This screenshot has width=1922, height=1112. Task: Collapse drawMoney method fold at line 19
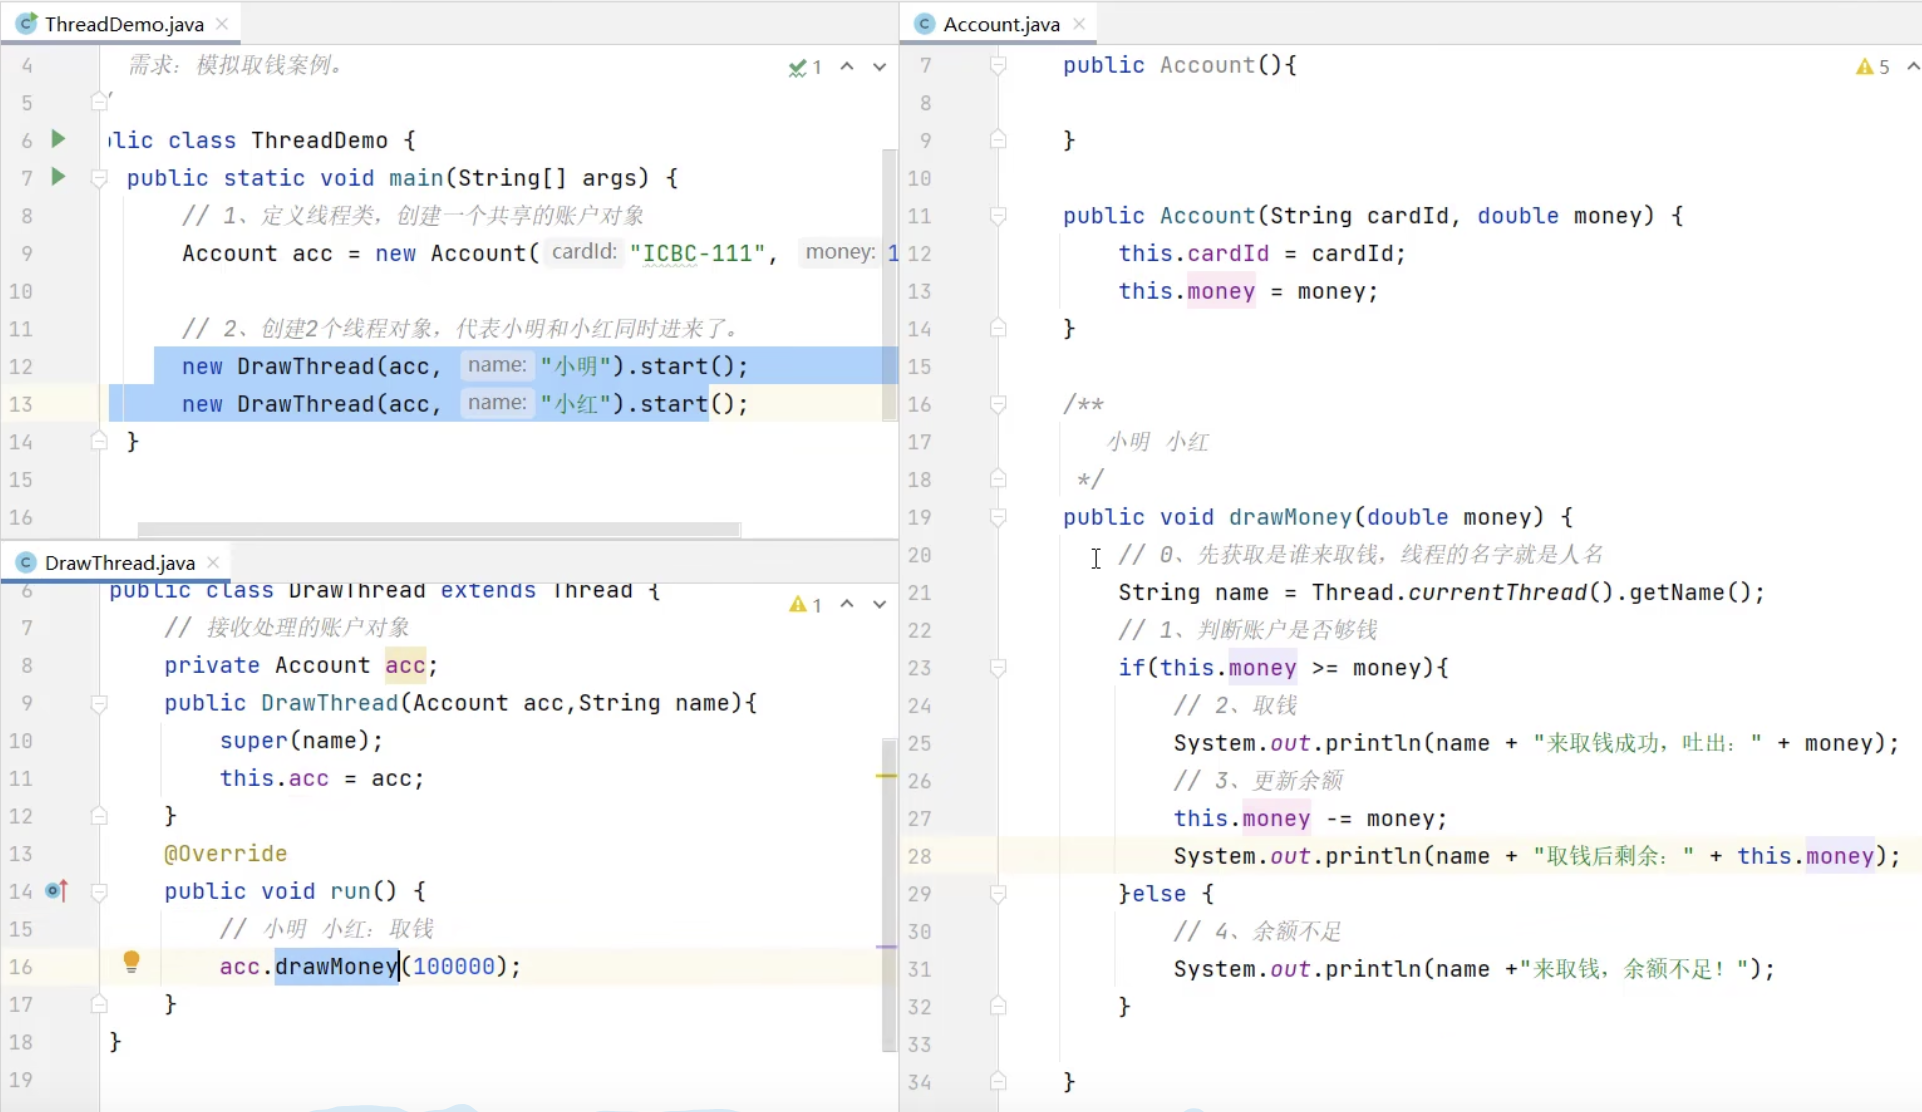click(x=997, y=517)
